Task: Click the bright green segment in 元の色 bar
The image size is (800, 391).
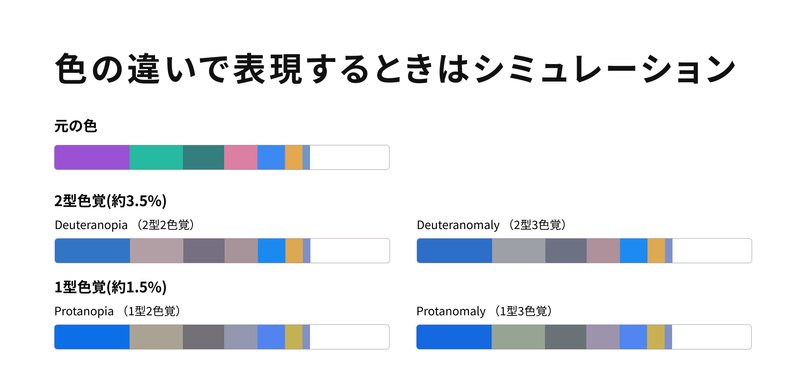Action: 156,157
